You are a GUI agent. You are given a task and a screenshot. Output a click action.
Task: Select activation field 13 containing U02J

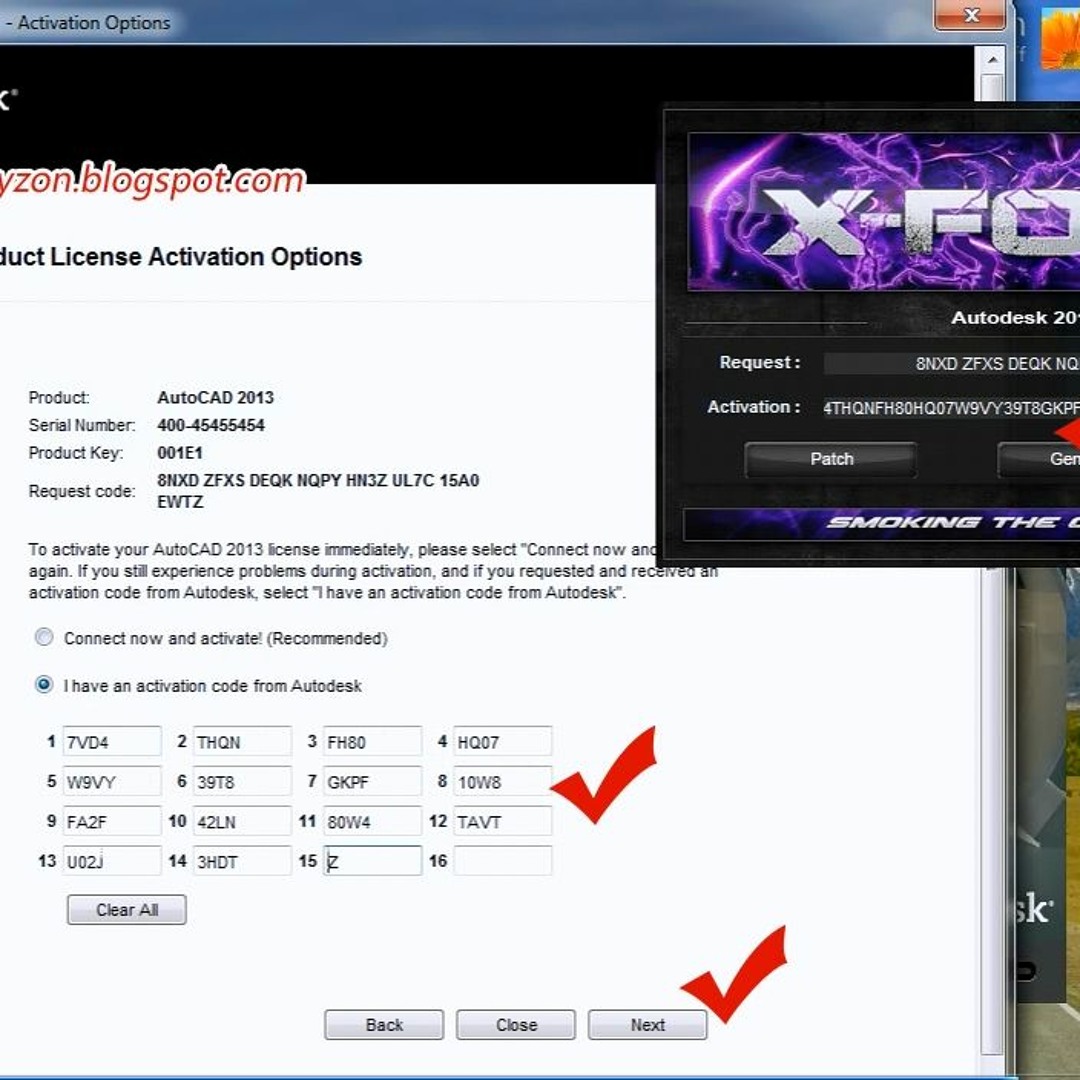111,861
